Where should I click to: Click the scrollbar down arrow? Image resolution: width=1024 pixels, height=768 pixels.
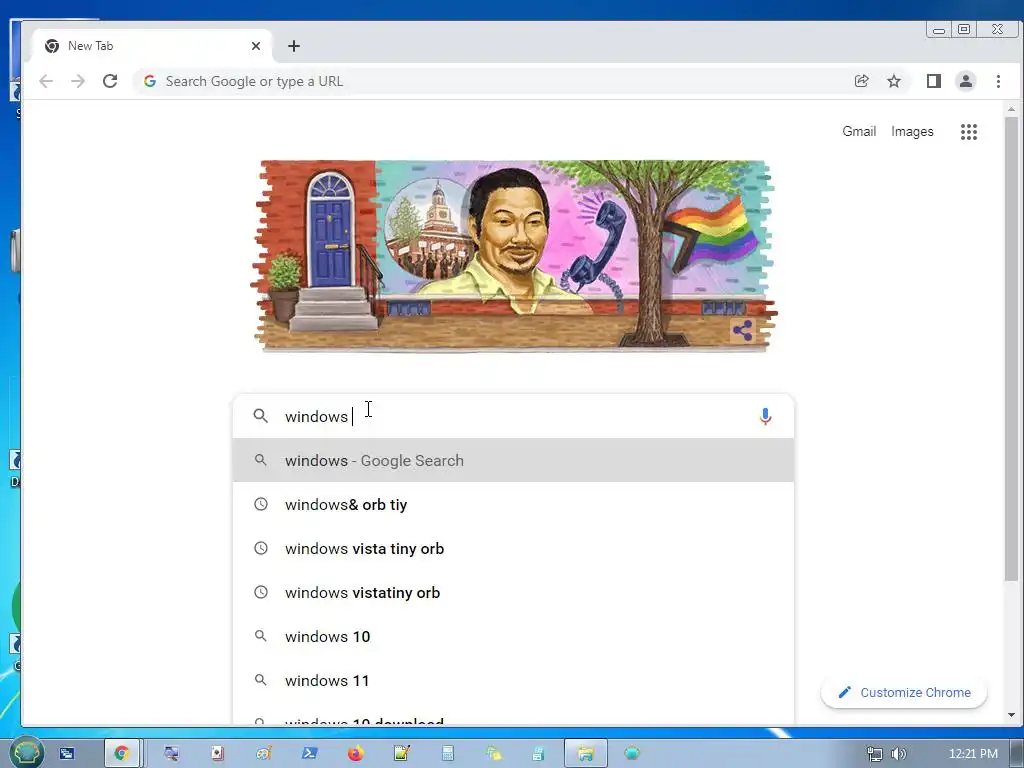click(1011, 715)
